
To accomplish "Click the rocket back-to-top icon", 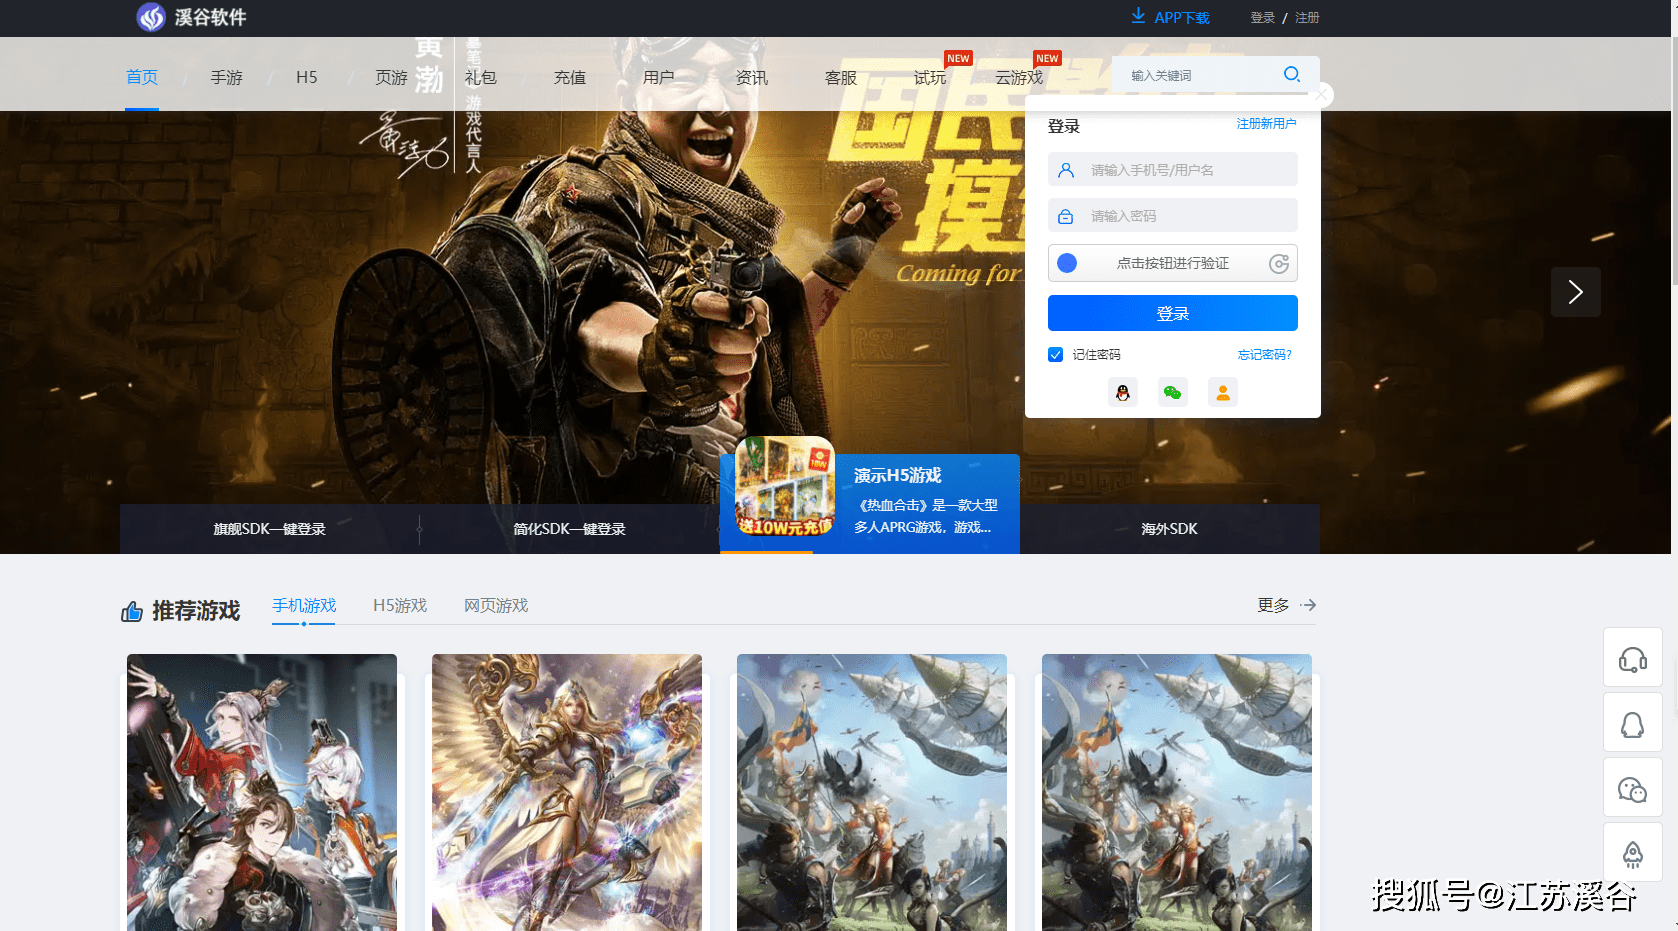I will tap(1632, 853).
